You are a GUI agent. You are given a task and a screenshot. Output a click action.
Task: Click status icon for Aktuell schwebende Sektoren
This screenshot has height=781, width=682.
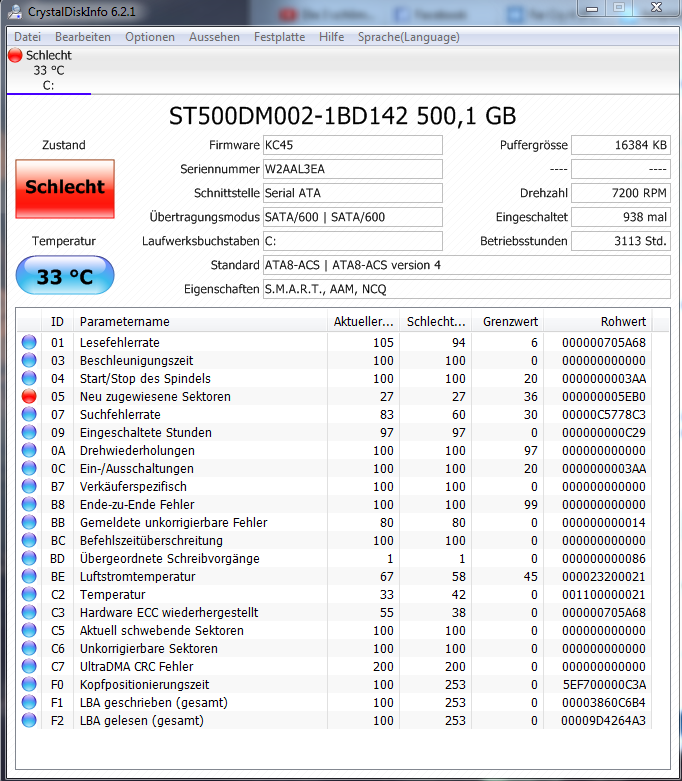[x=29, y=630]
